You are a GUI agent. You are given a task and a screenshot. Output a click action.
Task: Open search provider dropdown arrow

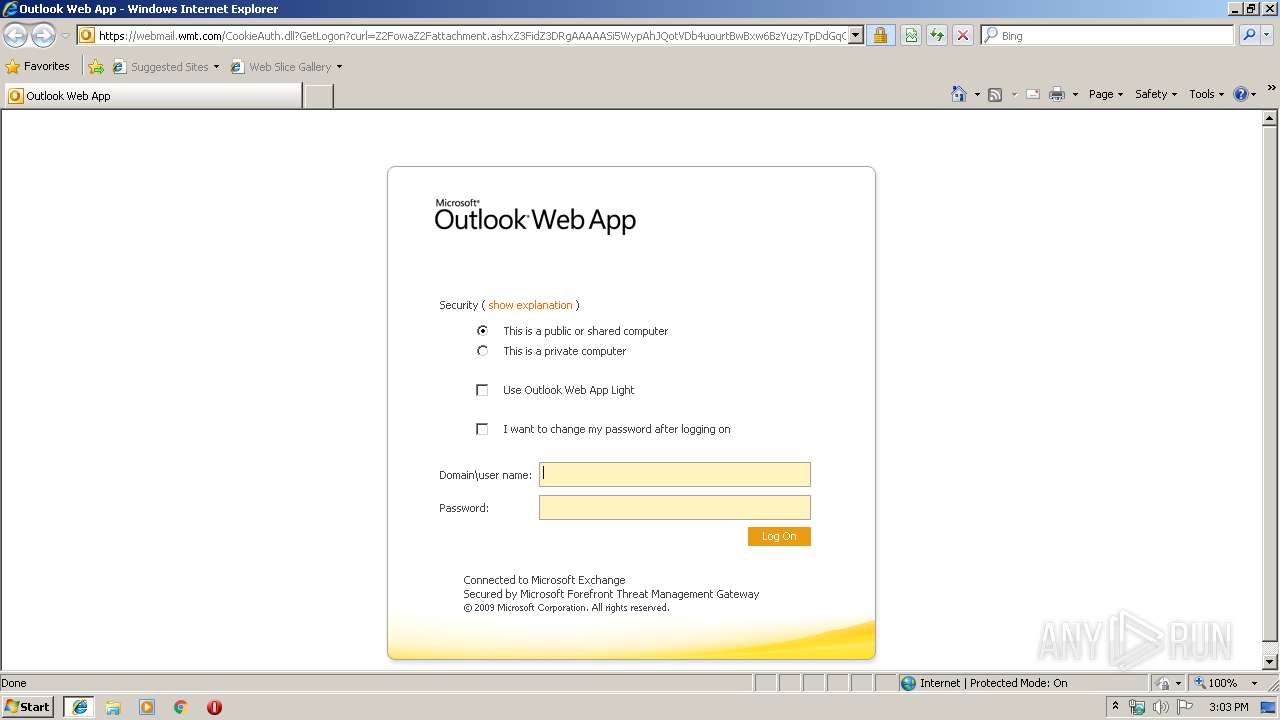[x=1269, y=35]
